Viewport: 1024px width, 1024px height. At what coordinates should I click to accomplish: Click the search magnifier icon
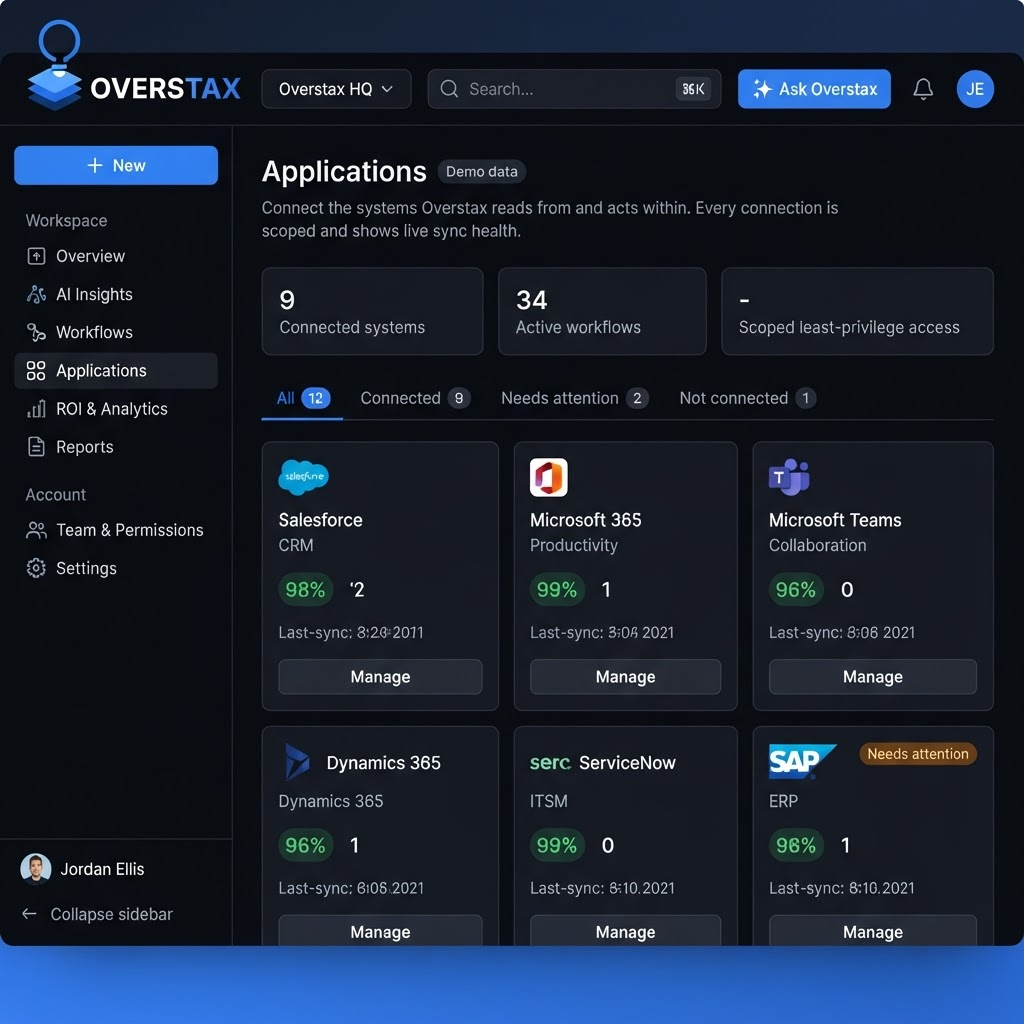click(x=449, y=89)
